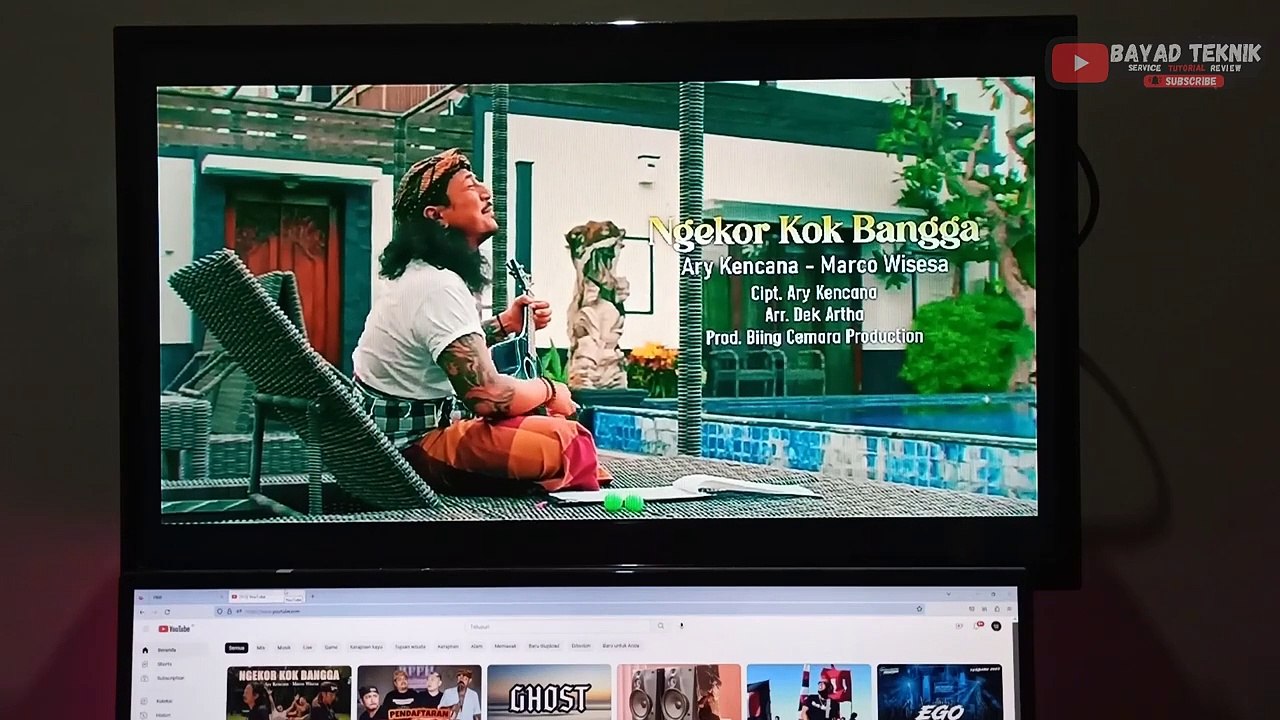Click the Beranda home icon in sidebar
The width and height of the screenshot is (1280, 720).
click(145, 650)
